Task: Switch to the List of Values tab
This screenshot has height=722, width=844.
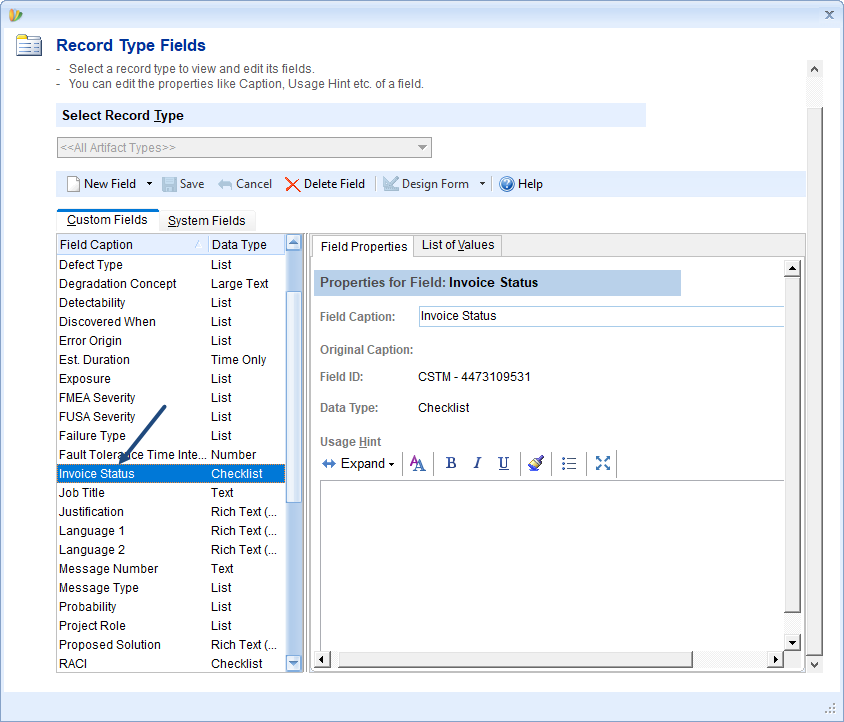Action: (x=458, y=245)
